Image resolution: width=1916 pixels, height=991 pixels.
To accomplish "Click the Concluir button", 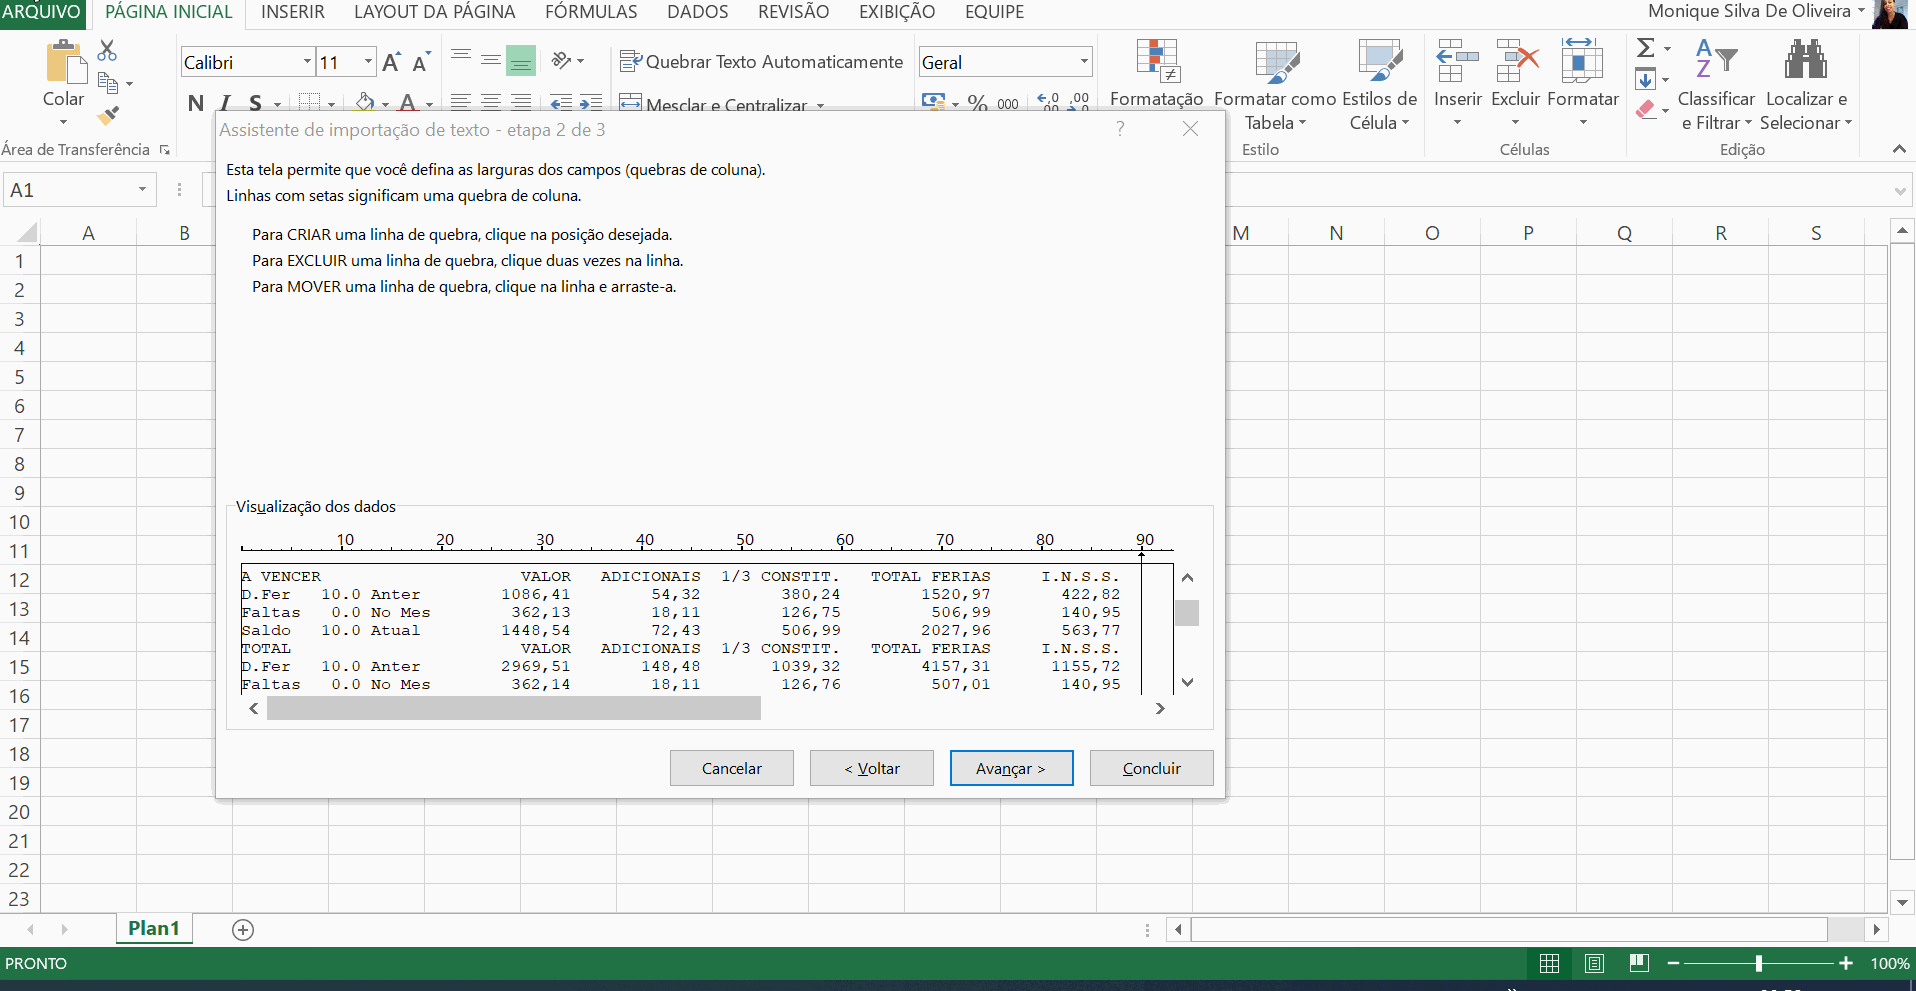I will (x=1152, y=768).
